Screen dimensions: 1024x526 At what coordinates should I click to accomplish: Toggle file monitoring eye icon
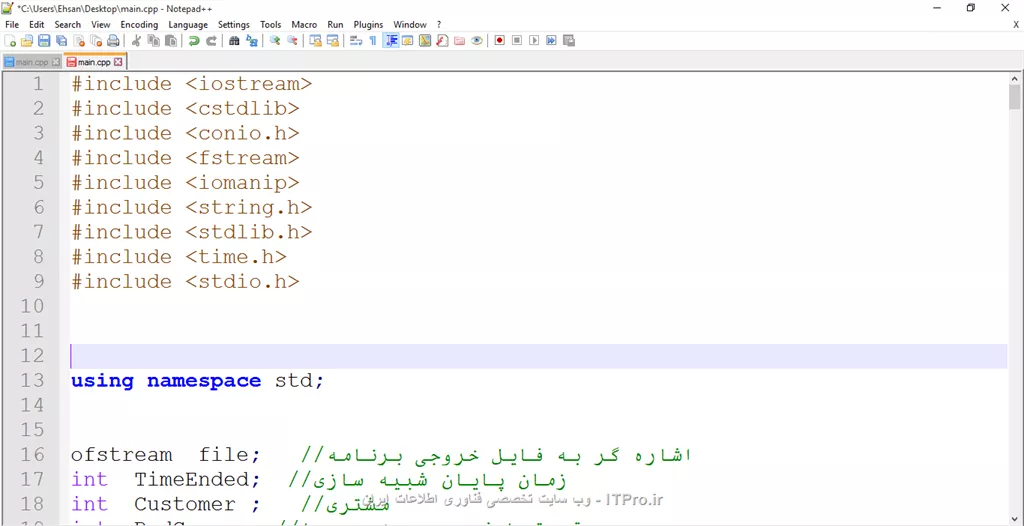click(x=477, y=41)
